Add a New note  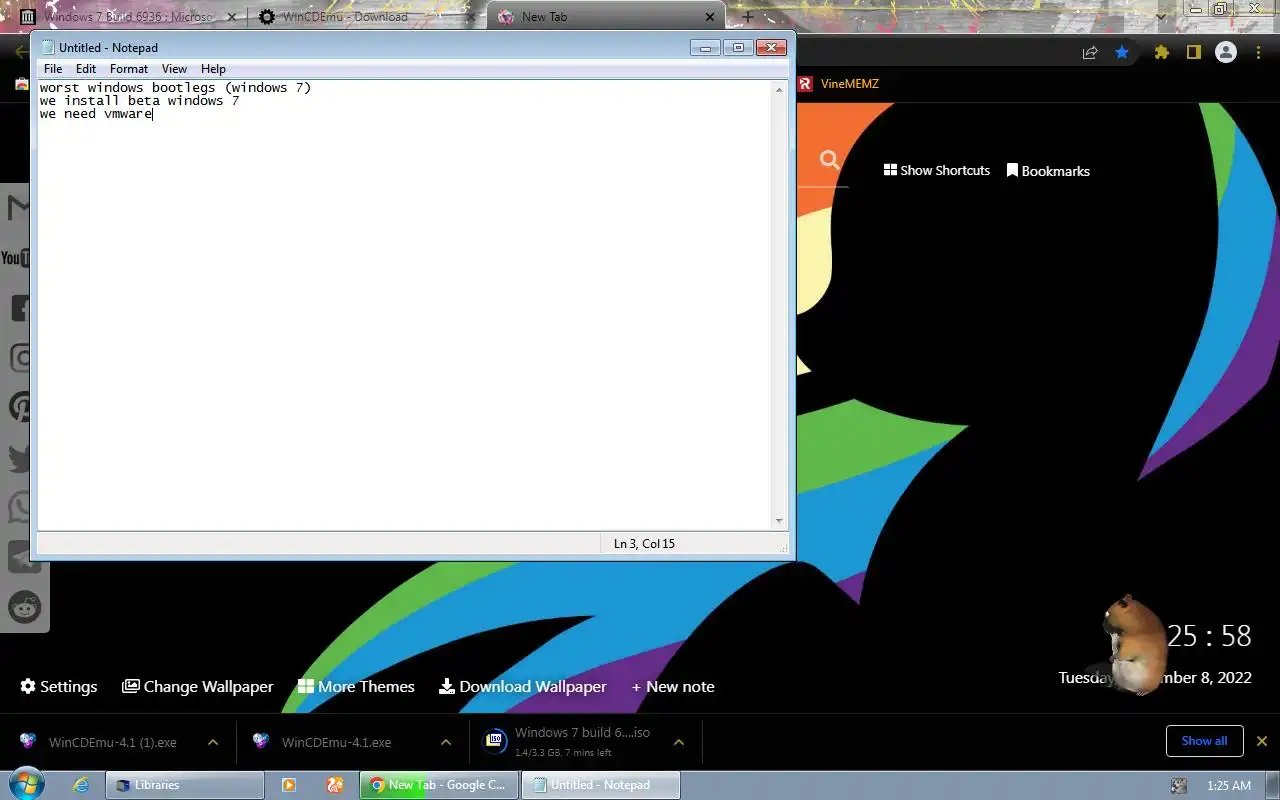click(673, 686)
